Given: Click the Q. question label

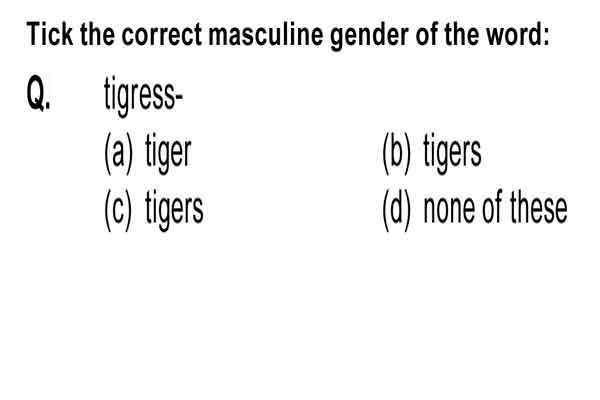Looking at the screenshot, I should (38, 93).
